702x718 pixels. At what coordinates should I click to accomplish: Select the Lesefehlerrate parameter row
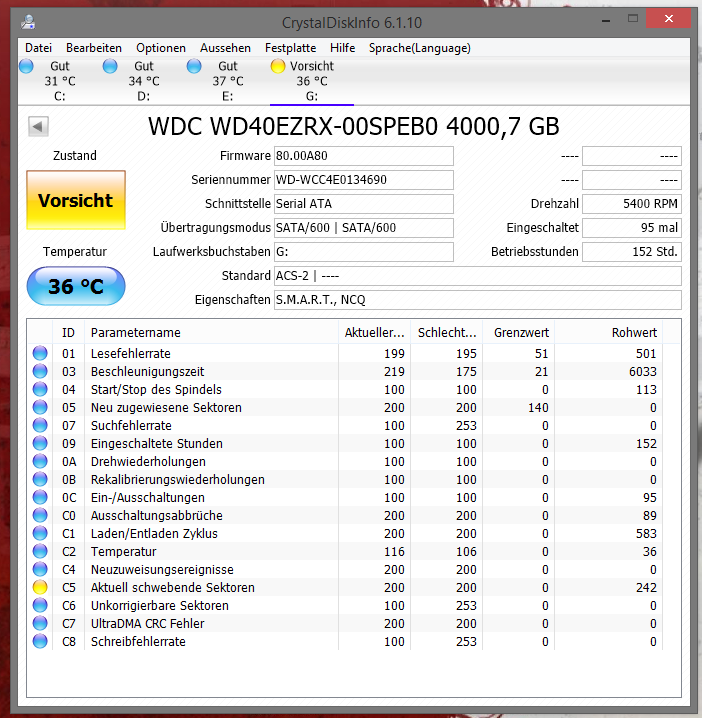(x=345, y=353)
